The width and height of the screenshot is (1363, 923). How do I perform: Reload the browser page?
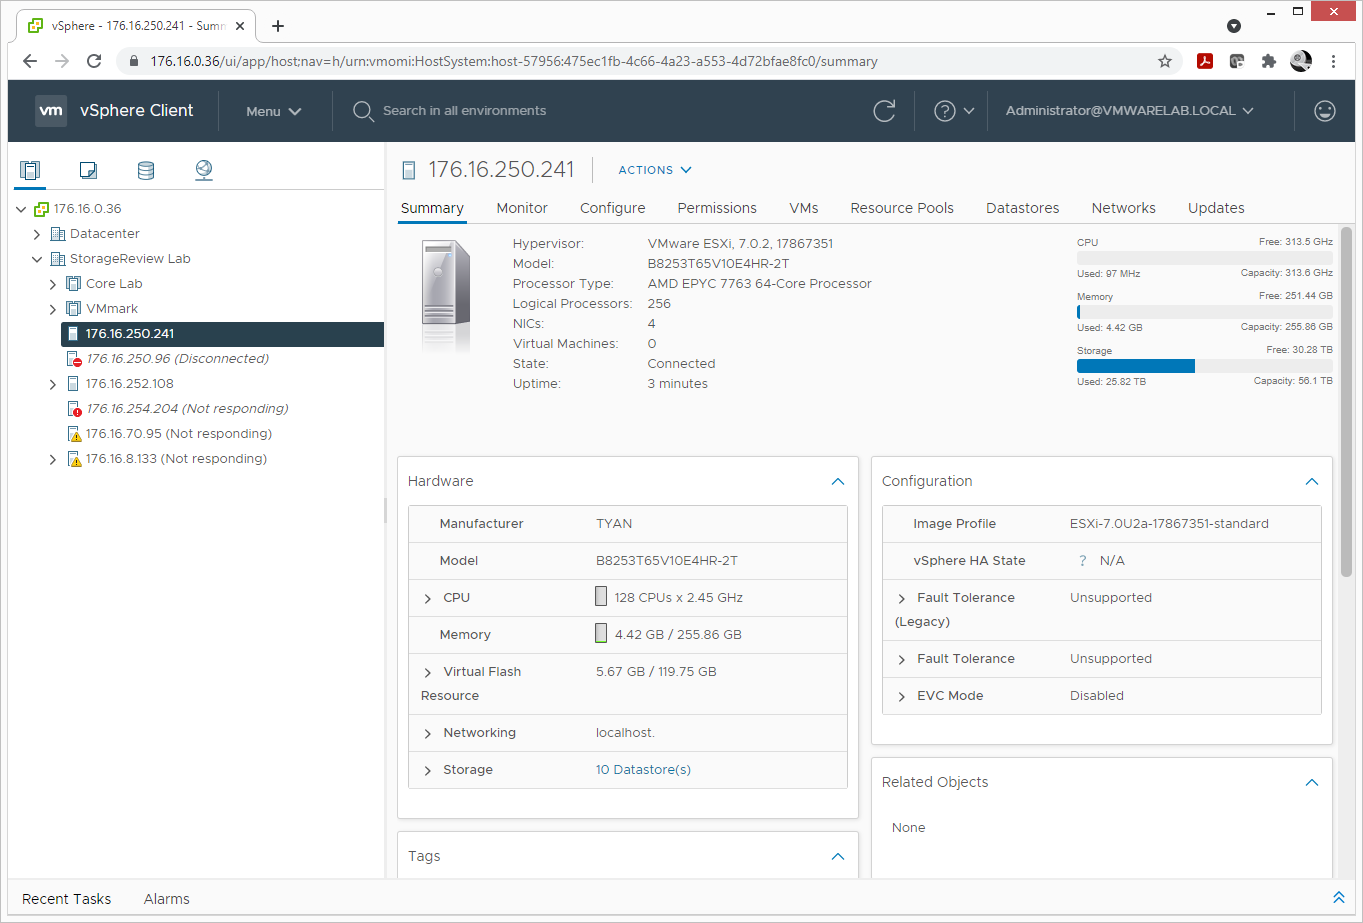(94, 61)
